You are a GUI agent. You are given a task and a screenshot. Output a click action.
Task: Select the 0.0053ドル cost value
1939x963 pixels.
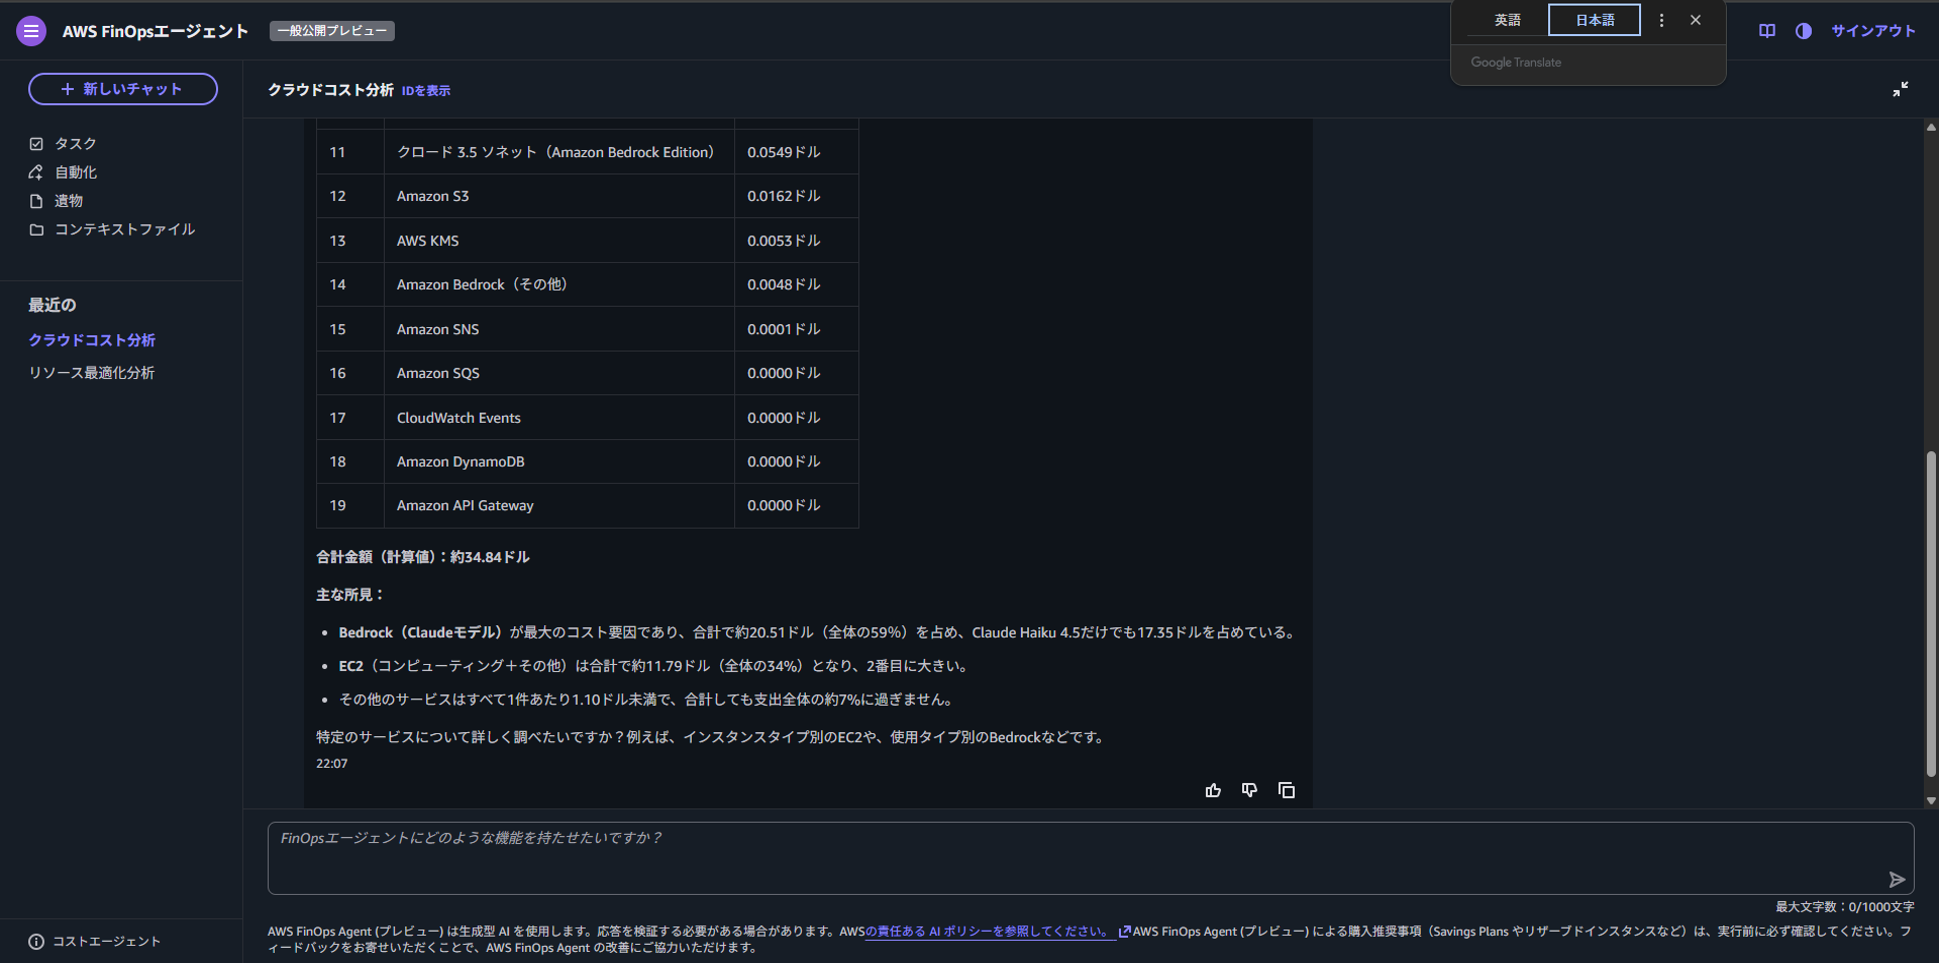point(784,240)
